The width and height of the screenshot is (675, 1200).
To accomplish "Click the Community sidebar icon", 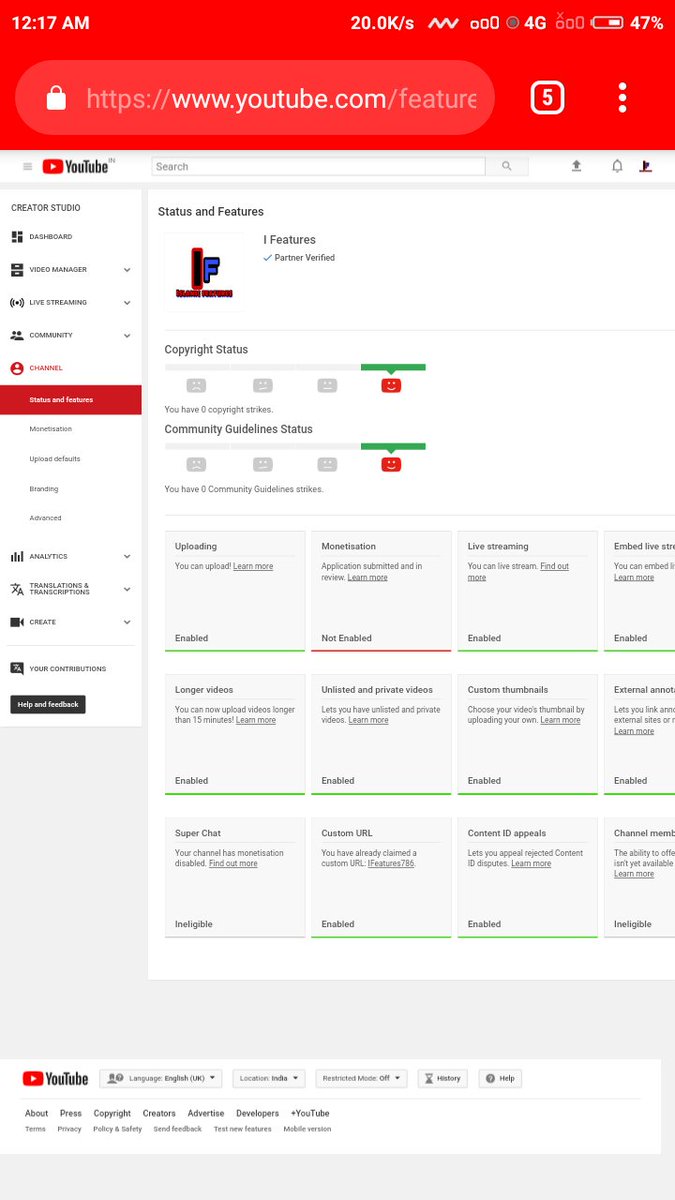I will 17,336.
